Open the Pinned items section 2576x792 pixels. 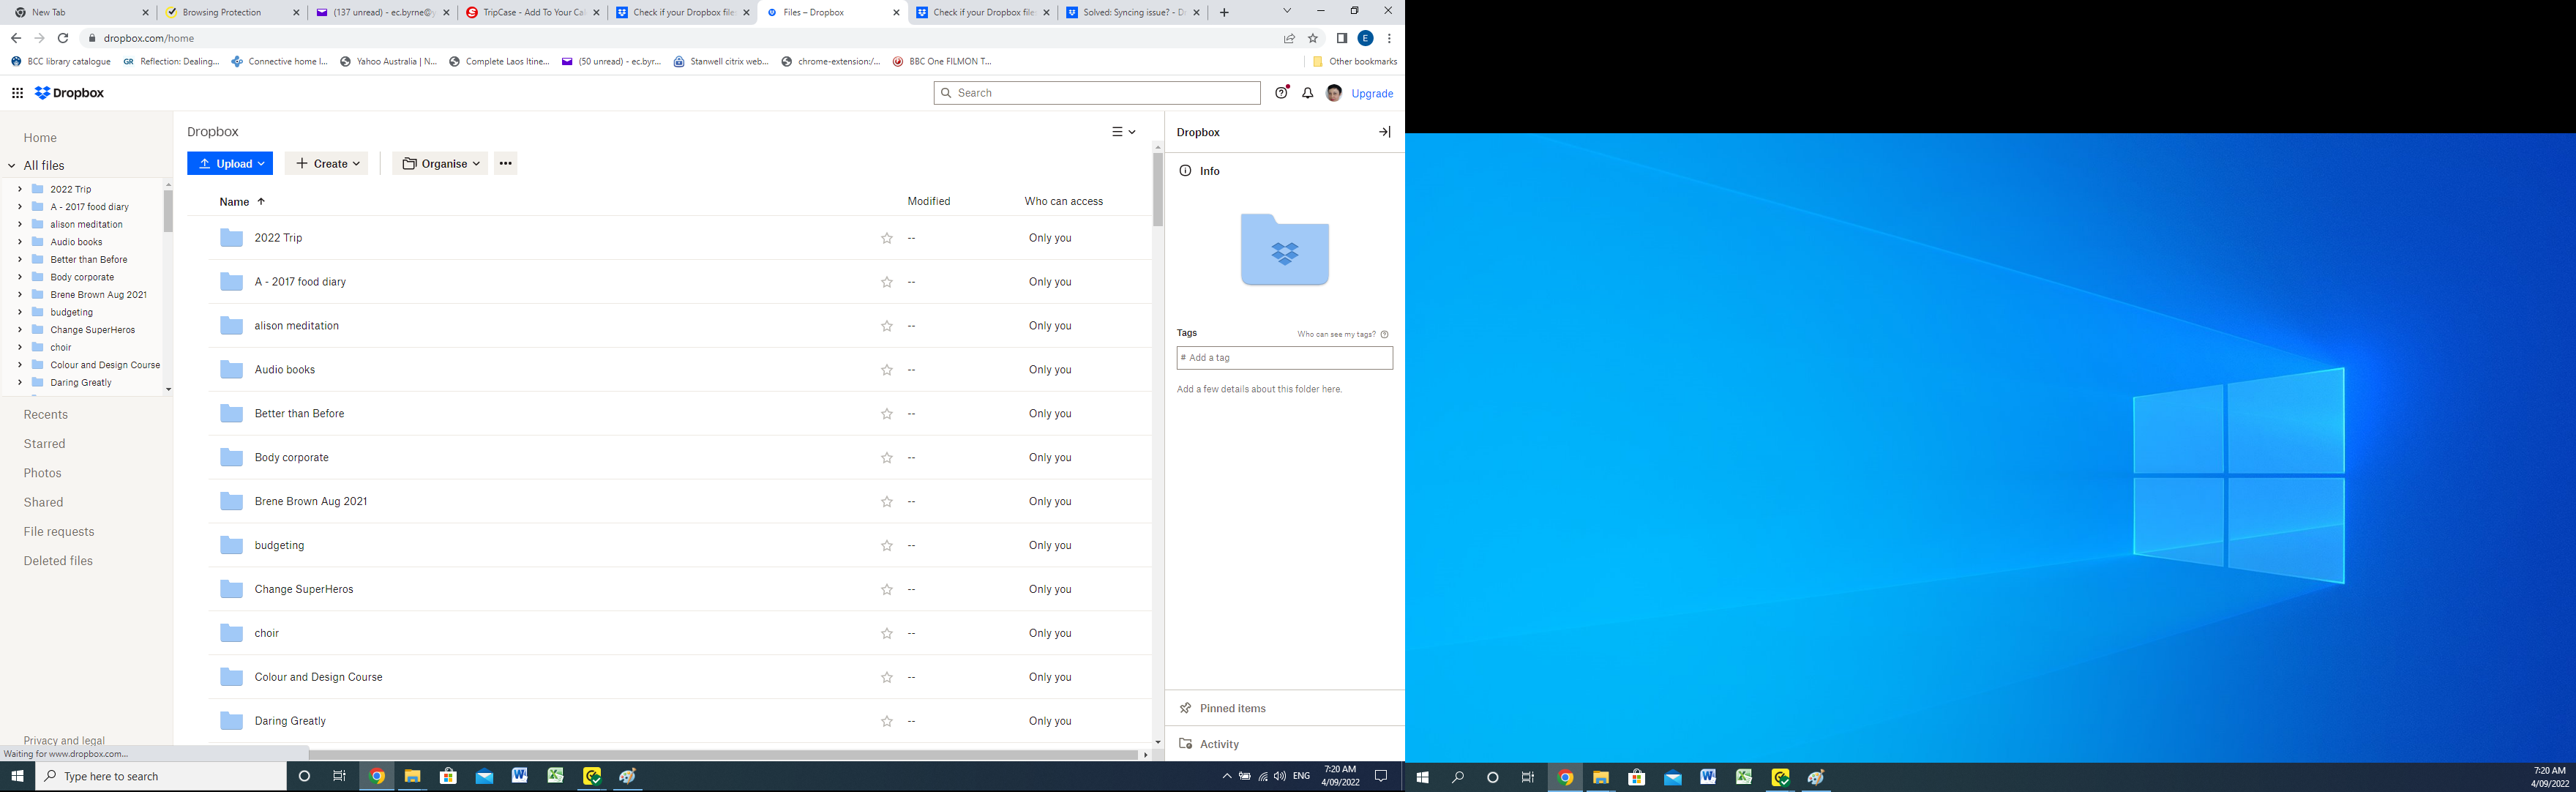pos(1232,708)
